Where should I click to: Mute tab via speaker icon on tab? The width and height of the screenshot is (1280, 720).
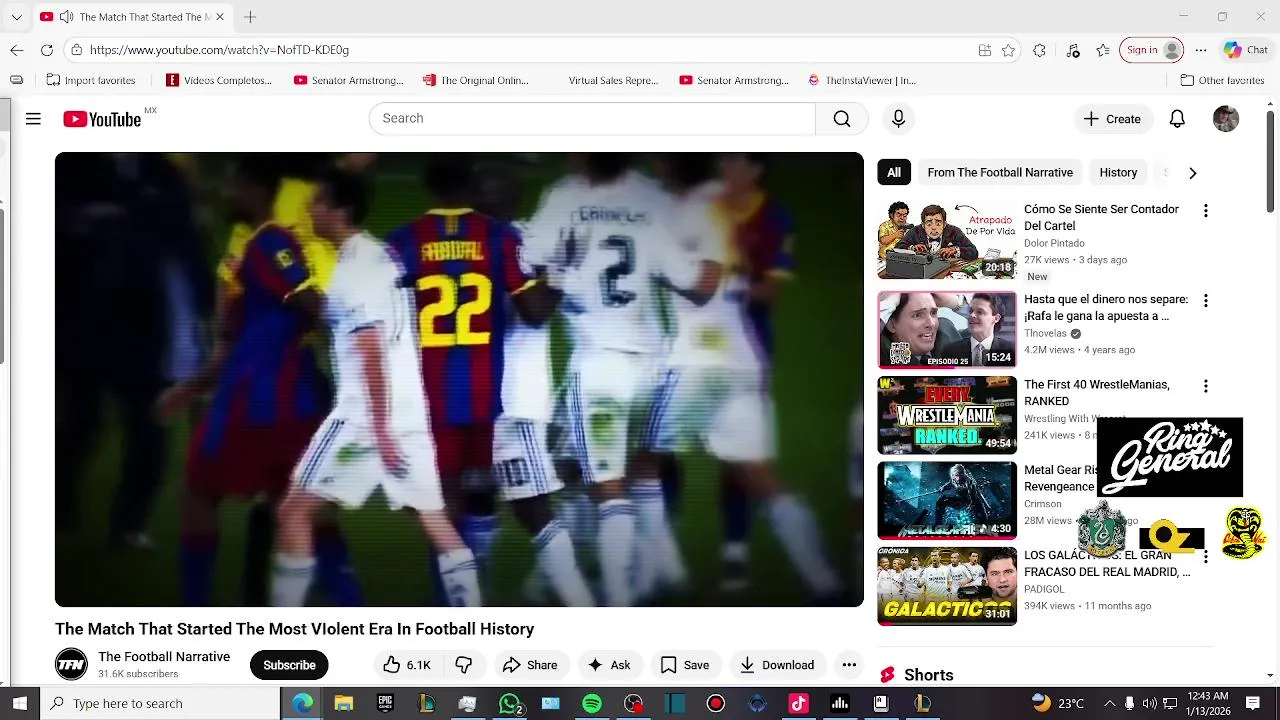[x=66, y=17]
